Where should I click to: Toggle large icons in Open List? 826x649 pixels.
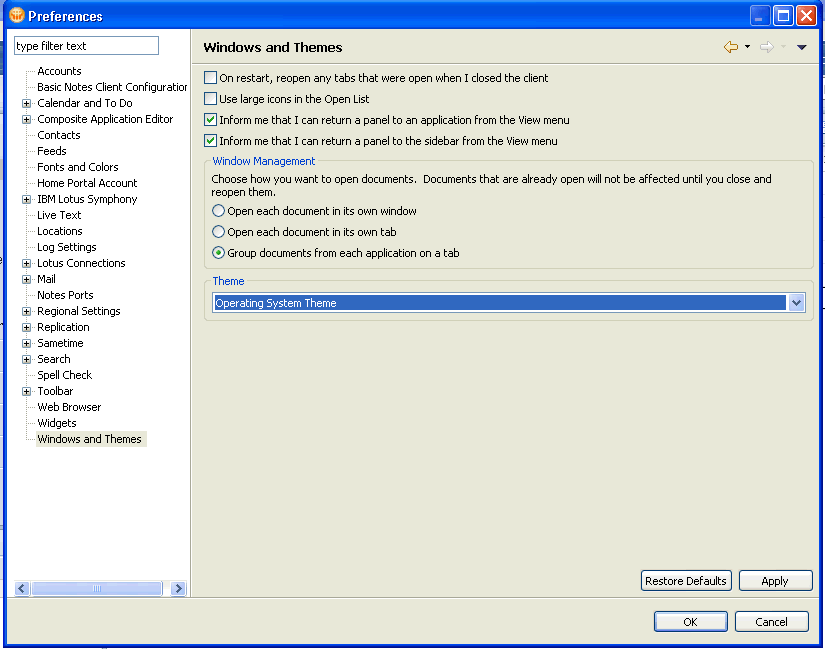coord(210,99)
